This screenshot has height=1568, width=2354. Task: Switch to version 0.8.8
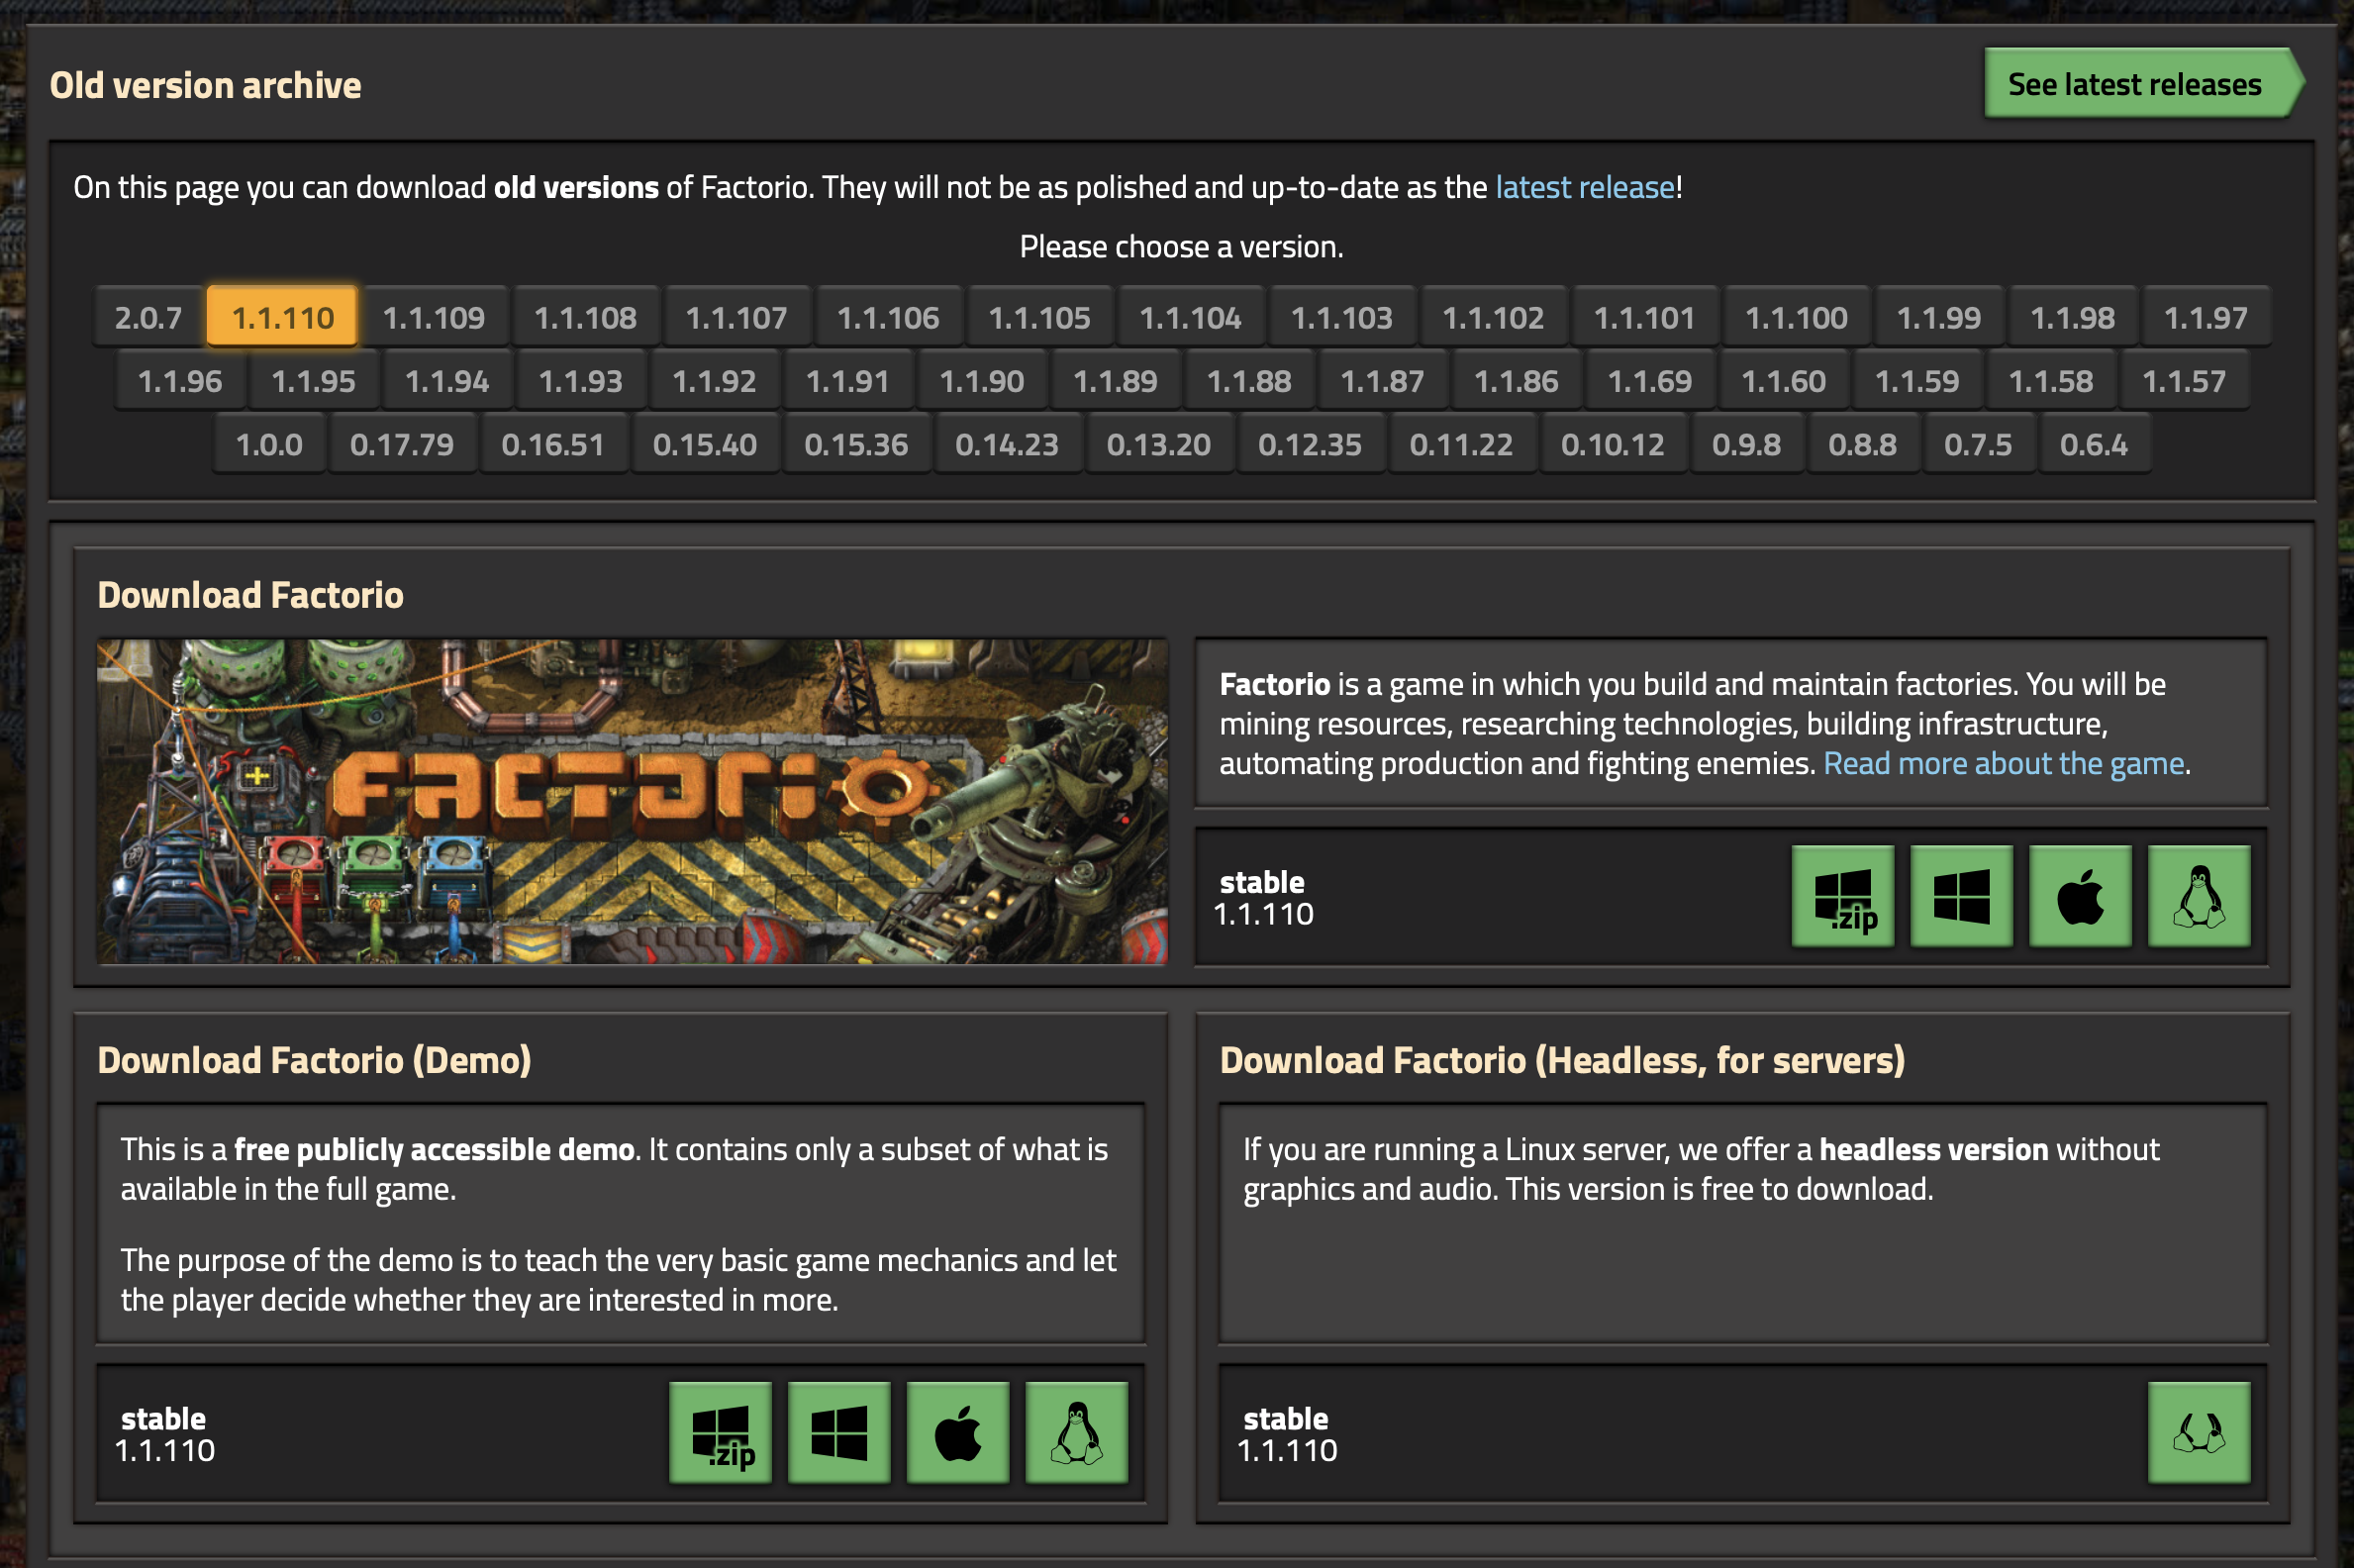click(1863, 444)
